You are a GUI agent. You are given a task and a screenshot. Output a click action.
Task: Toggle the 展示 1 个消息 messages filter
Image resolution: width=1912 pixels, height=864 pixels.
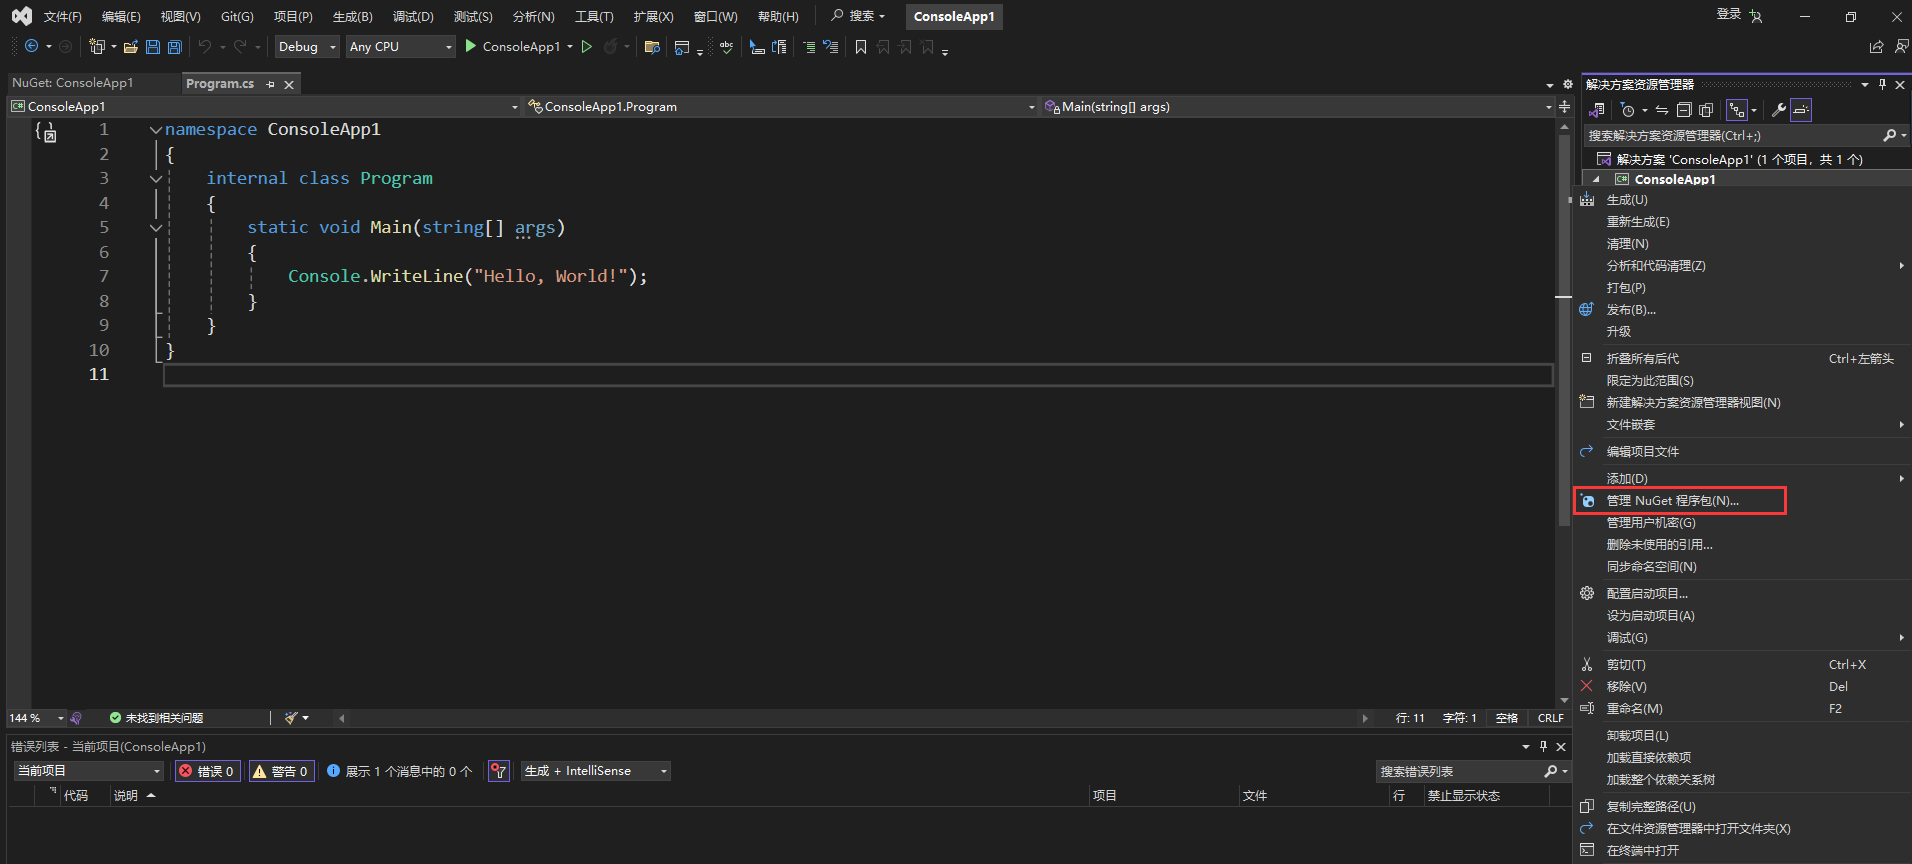pos(400,771)
